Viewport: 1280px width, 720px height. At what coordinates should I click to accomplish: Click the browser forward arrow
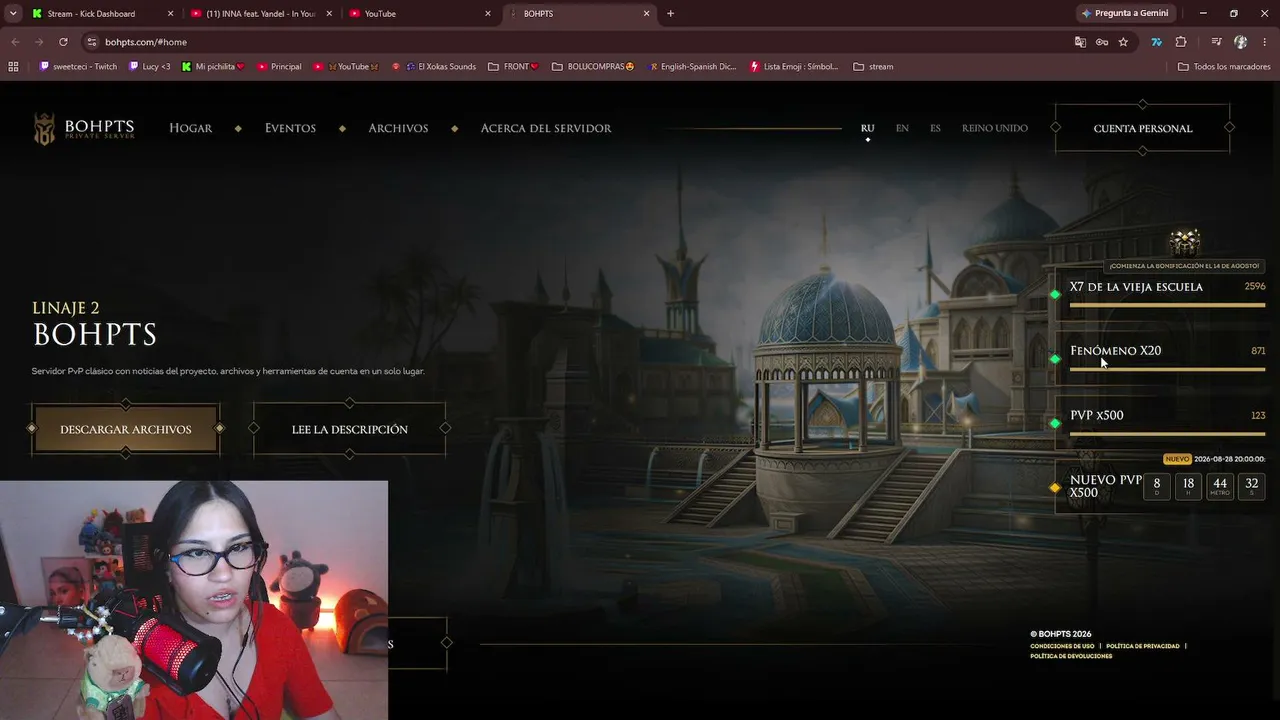39,42
